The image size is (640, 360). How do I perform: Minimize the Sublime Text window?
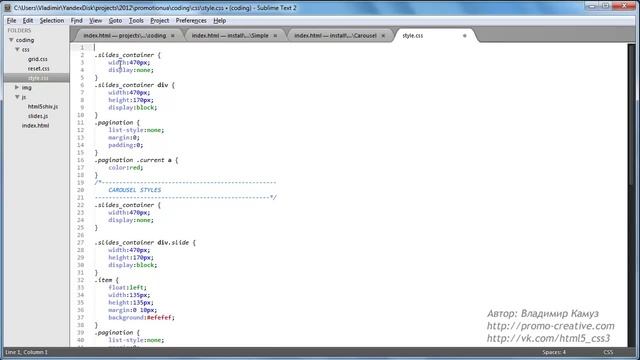[591, 6]
